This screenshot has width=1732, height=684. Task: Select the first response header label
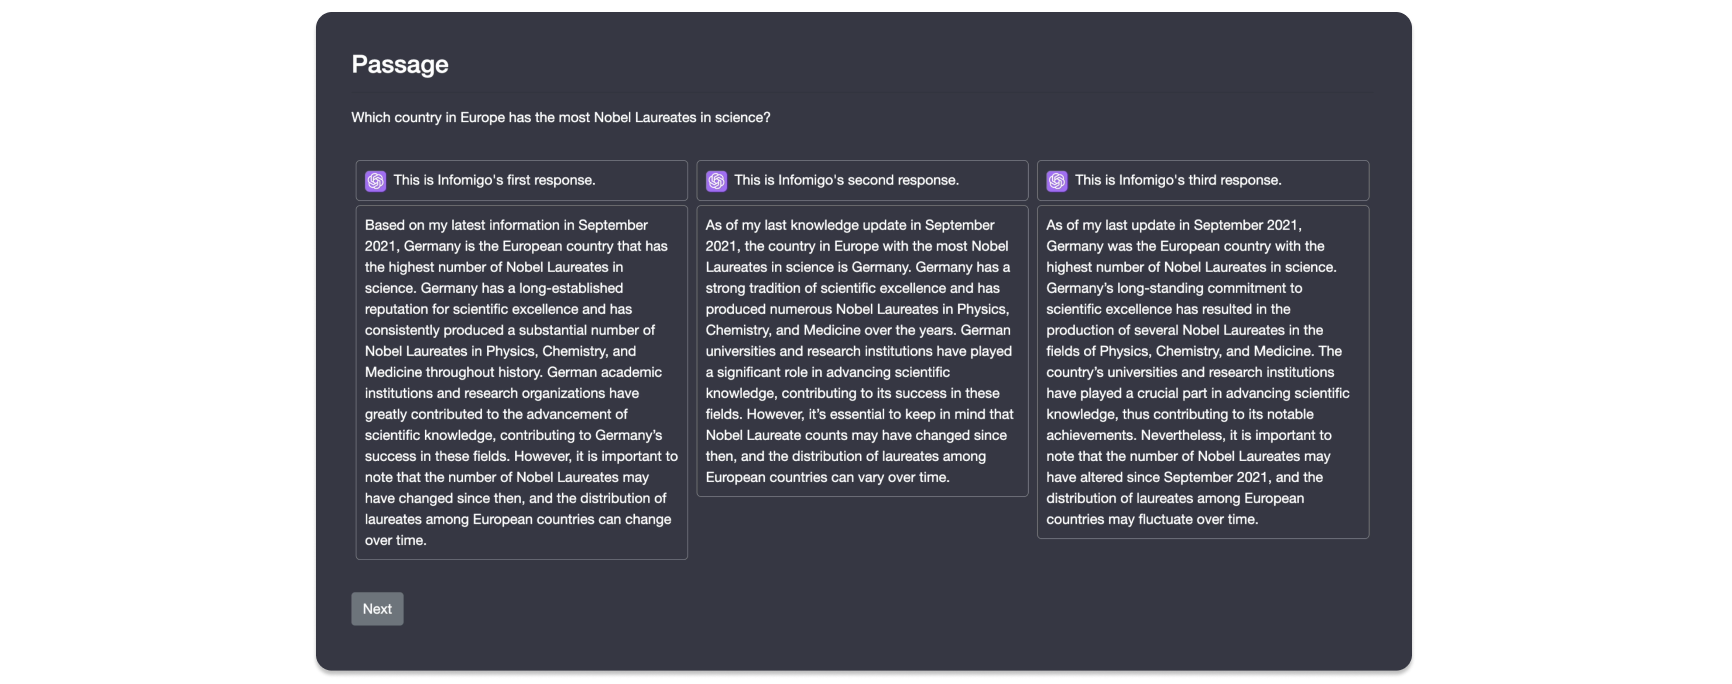coord(494,180)
